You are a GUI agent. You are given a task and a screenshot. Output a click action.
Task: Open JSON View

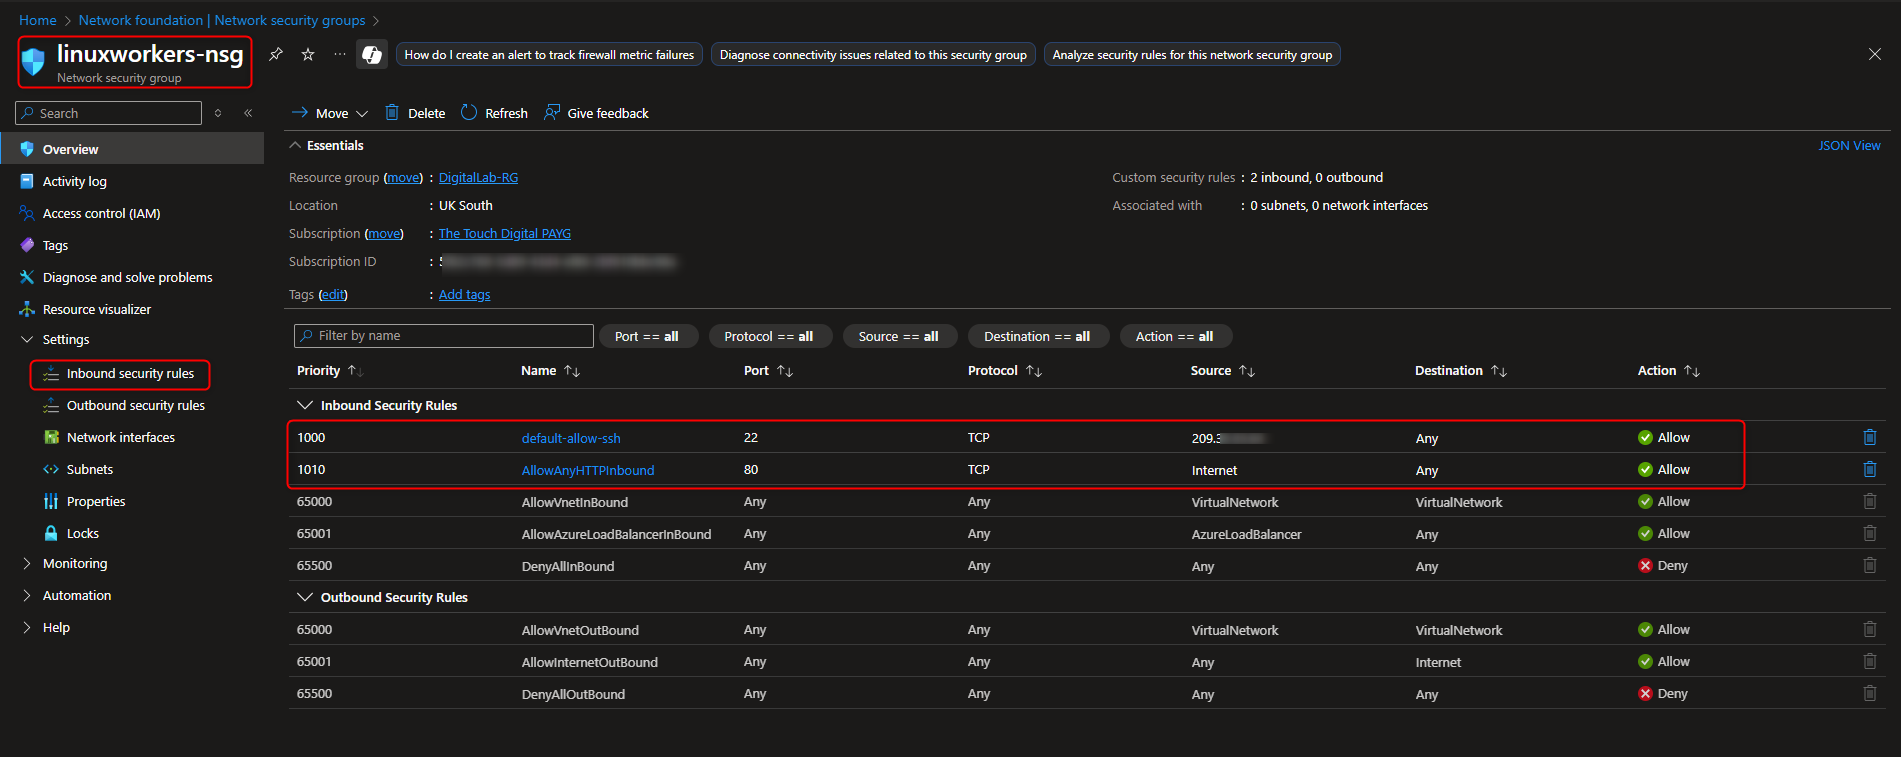1849,146
